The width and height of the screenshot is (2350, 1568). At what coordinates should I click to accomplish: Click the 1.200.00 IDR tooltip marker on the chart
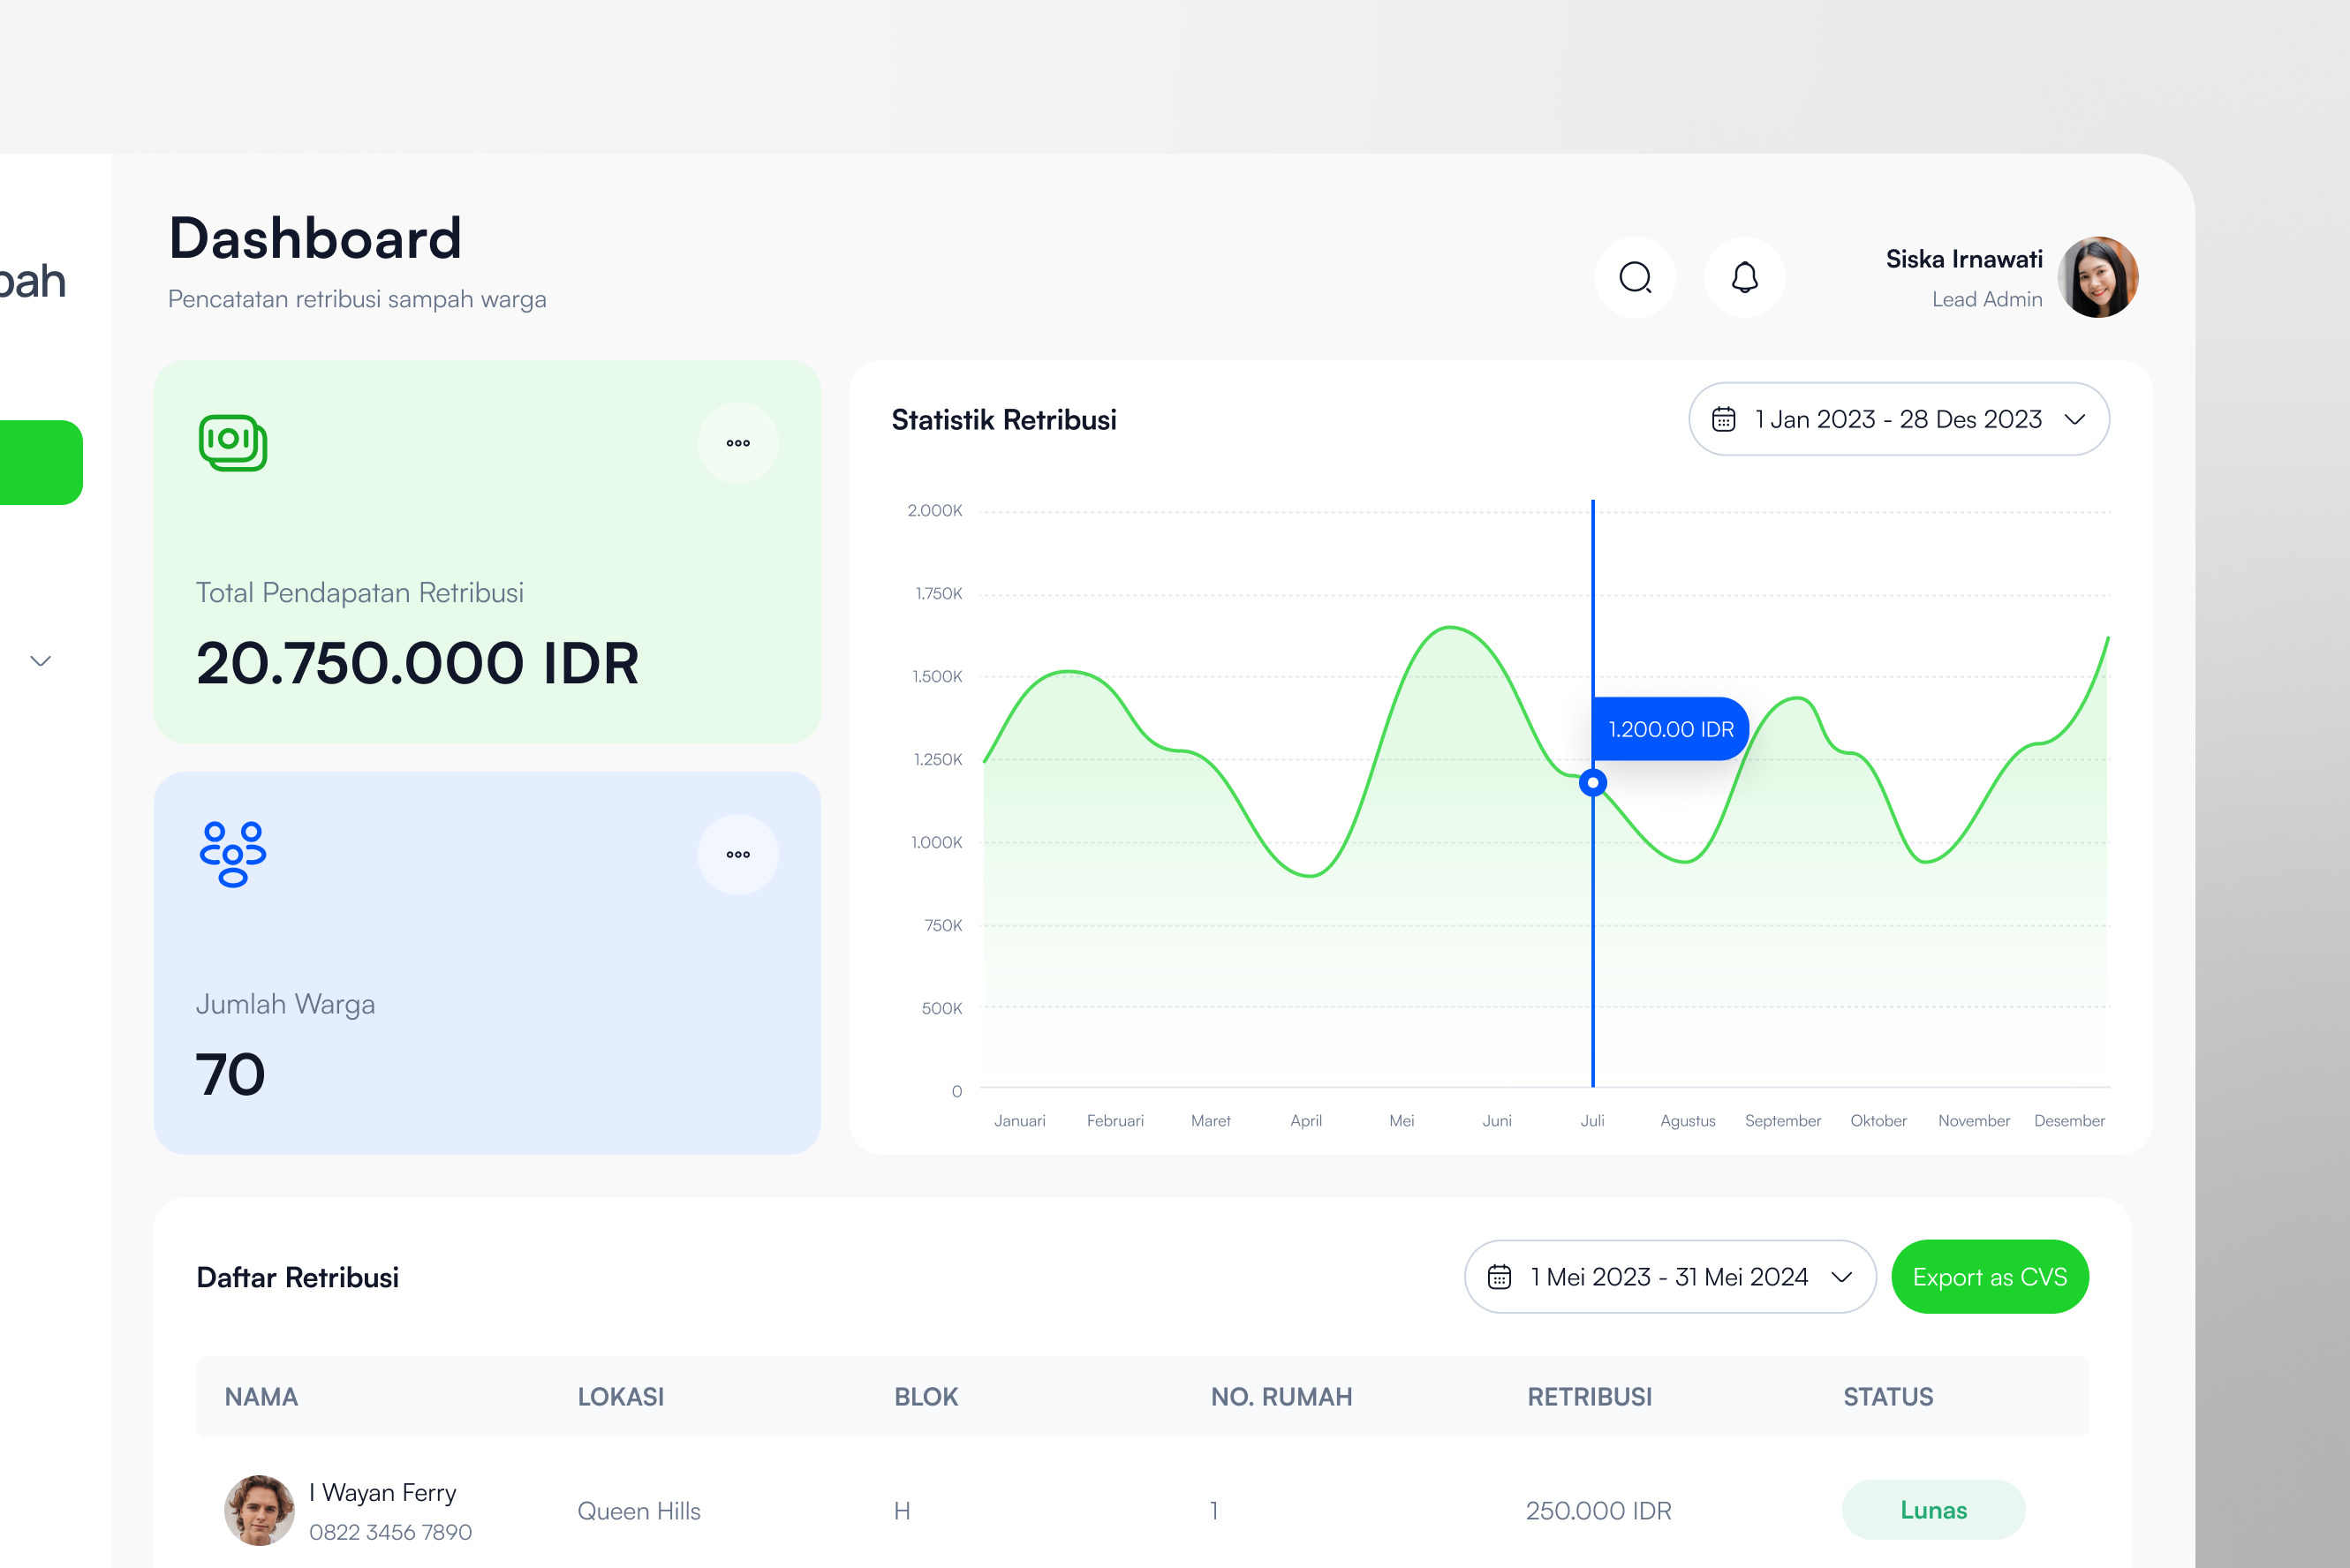click(1592, 781)
